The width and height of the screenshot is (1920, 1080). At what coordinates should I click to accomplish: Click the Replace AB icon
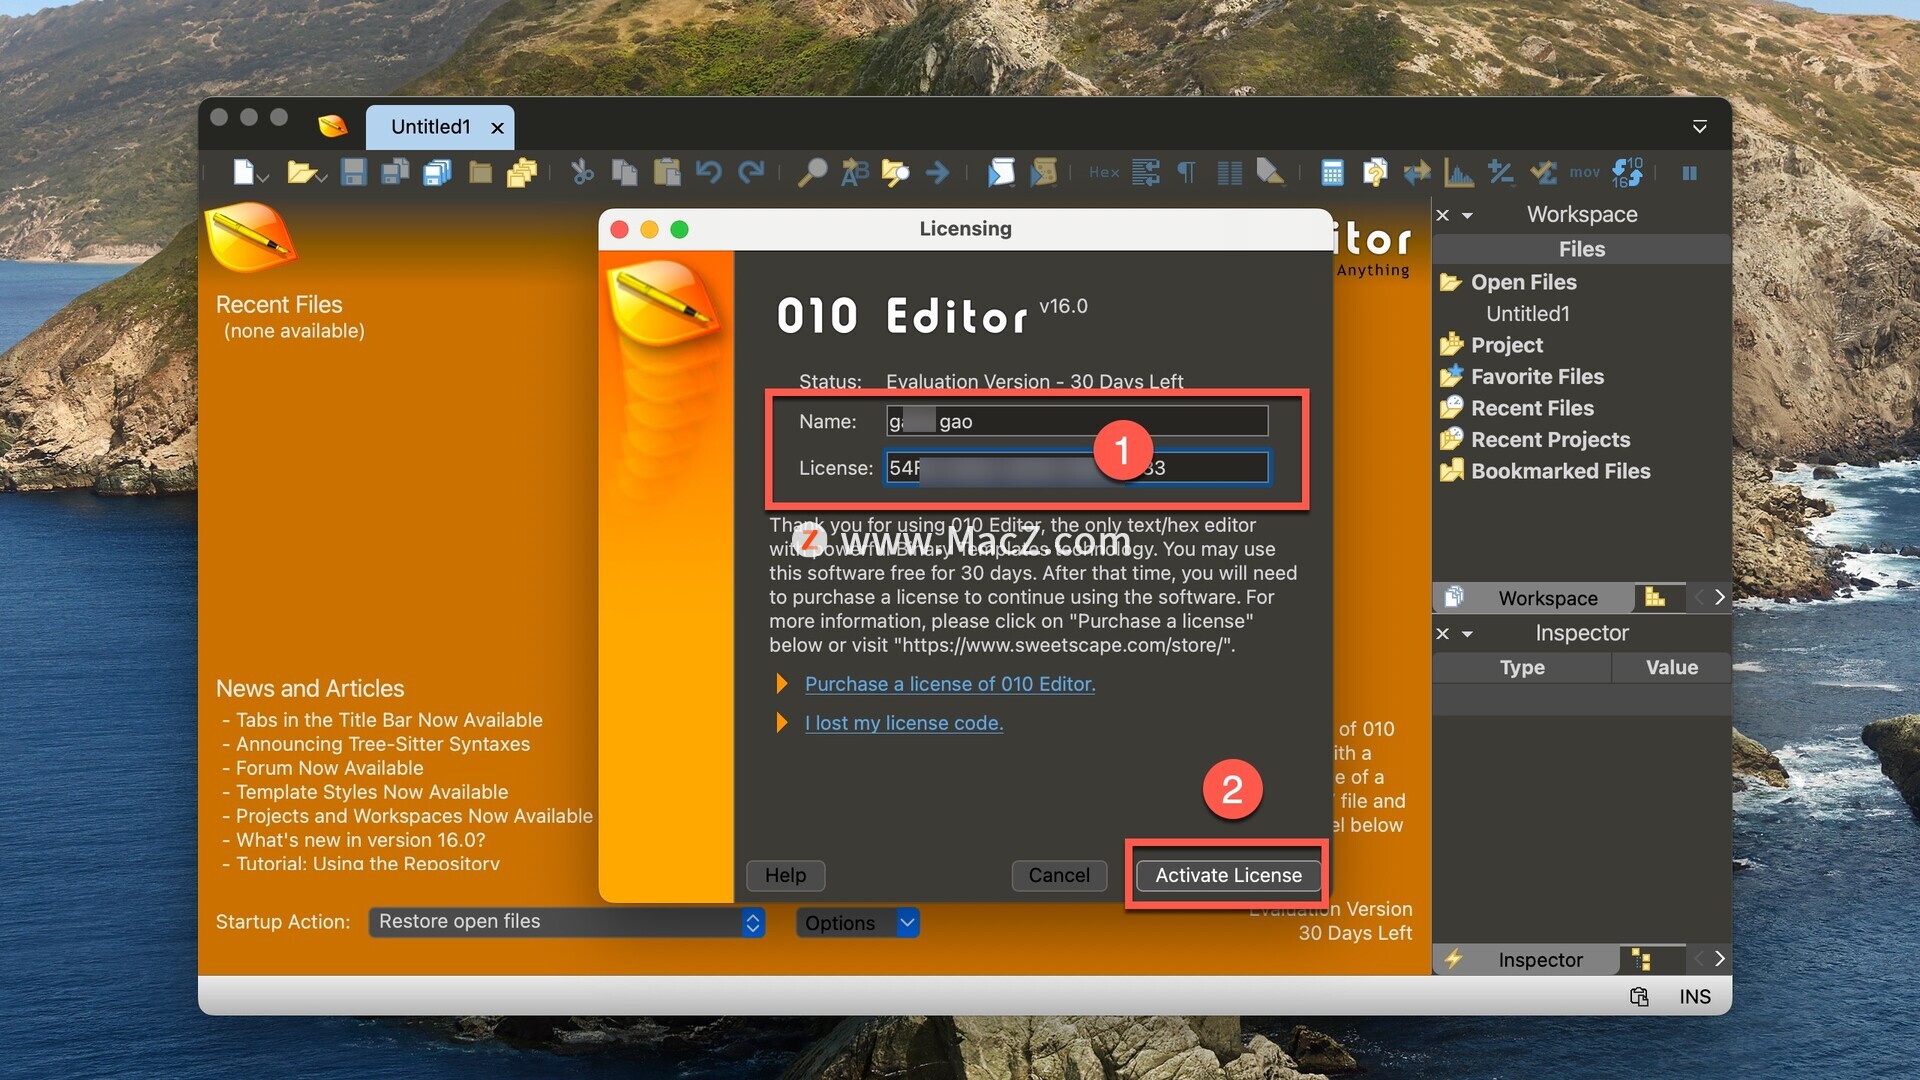pos(854,172)
